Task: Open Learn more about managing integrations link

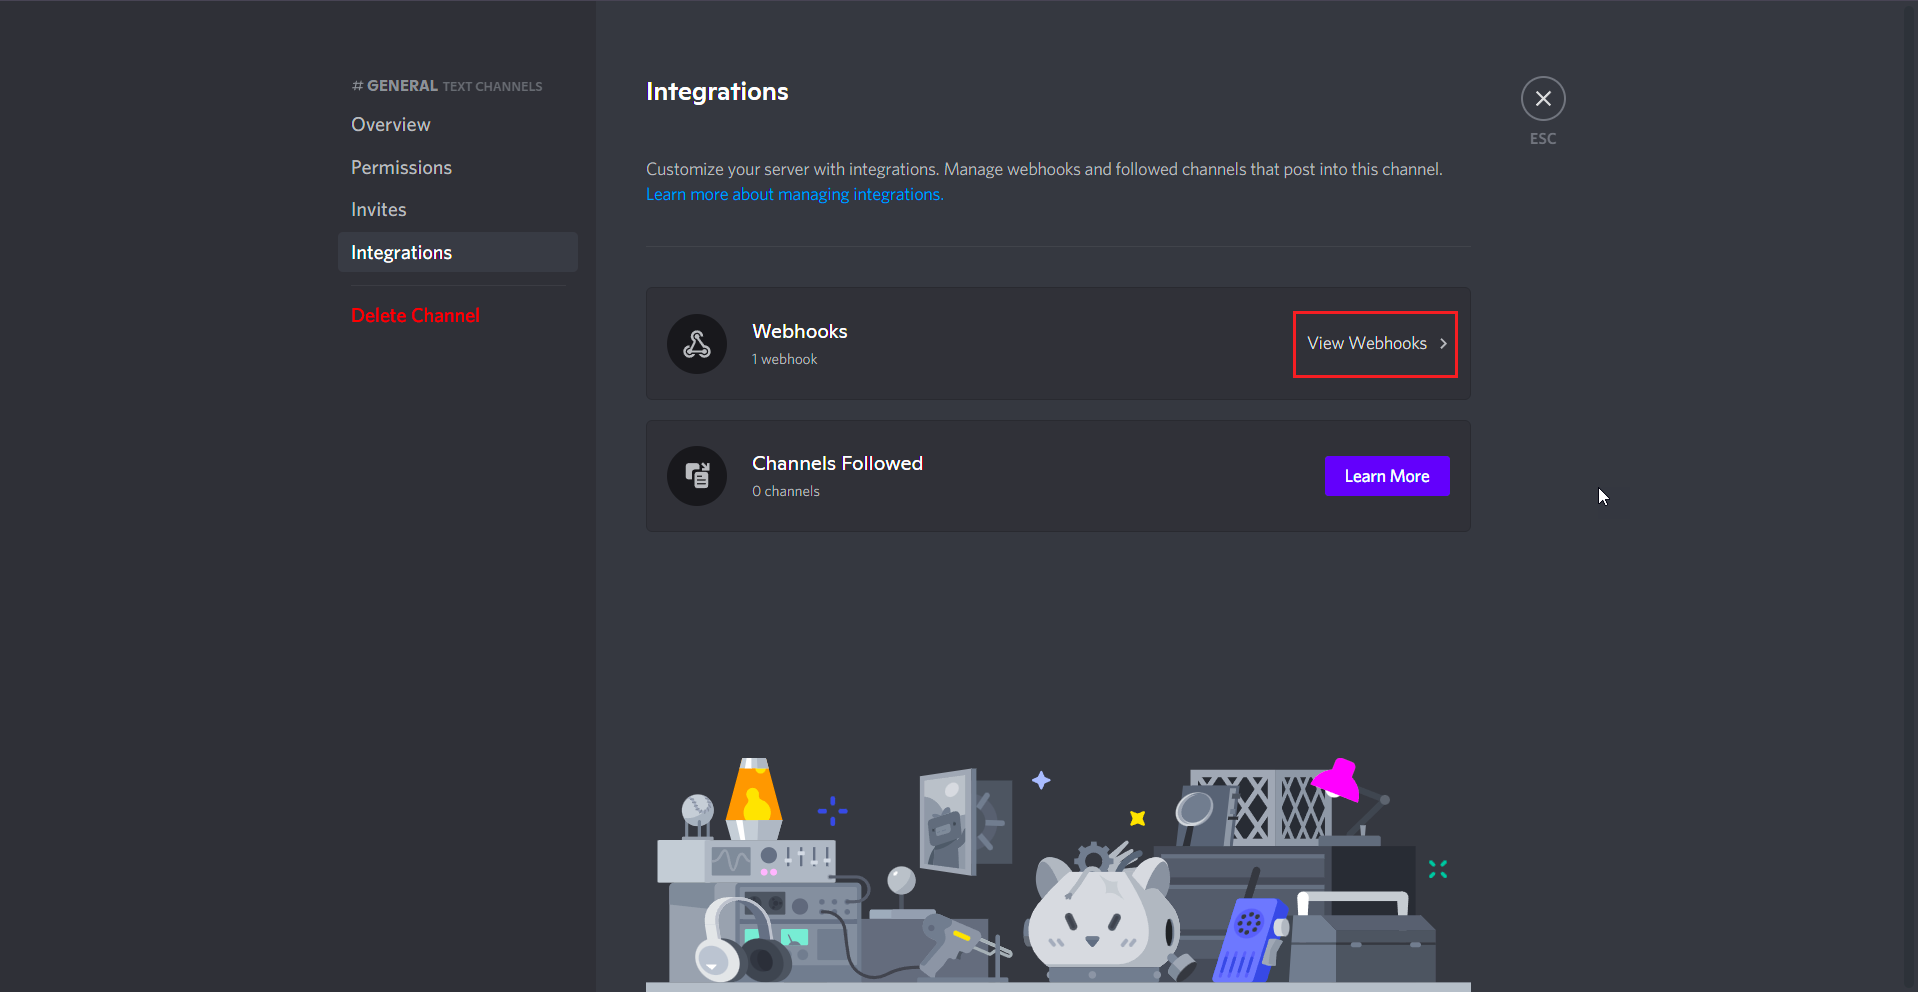Action: coord(794,195)
